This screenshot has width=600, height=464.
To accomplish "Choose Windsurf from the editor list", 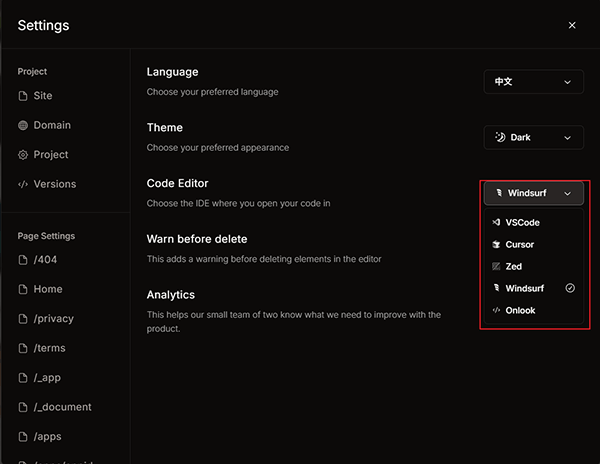I will (x=533, y=288).
